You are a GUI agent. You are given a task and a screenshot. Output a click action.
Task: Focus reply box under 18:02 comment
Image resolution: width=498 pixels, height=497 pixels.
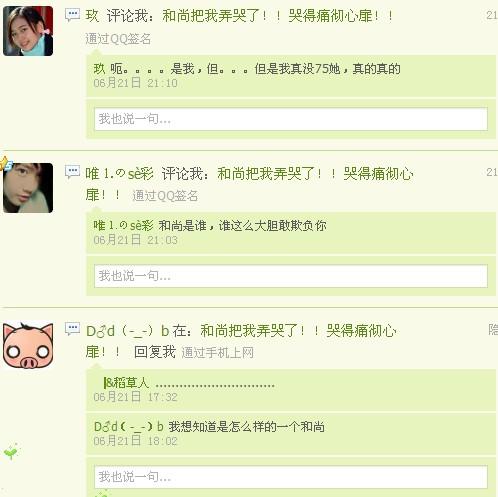[291, 477]
